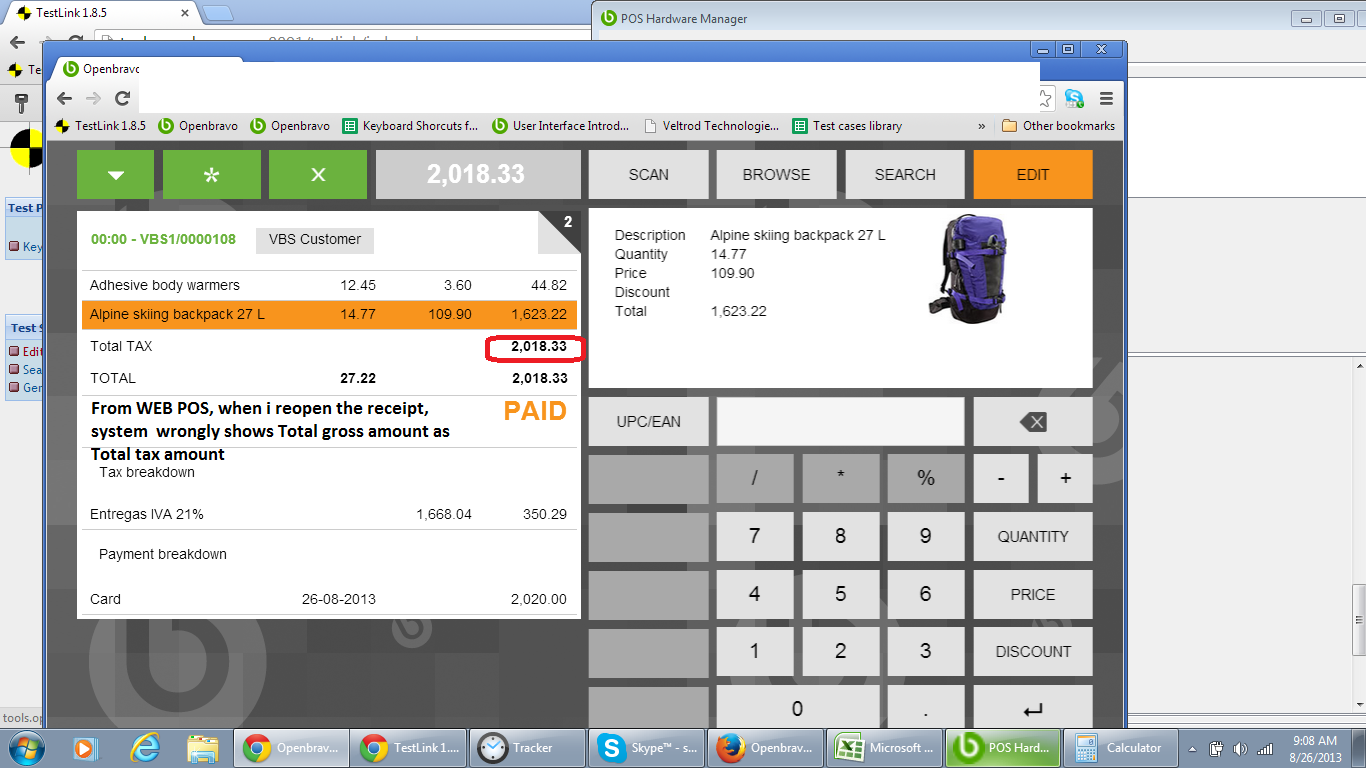Open Windows Explorer from the taskbar
1366x768 pixels.
click(x=203, y=747)
